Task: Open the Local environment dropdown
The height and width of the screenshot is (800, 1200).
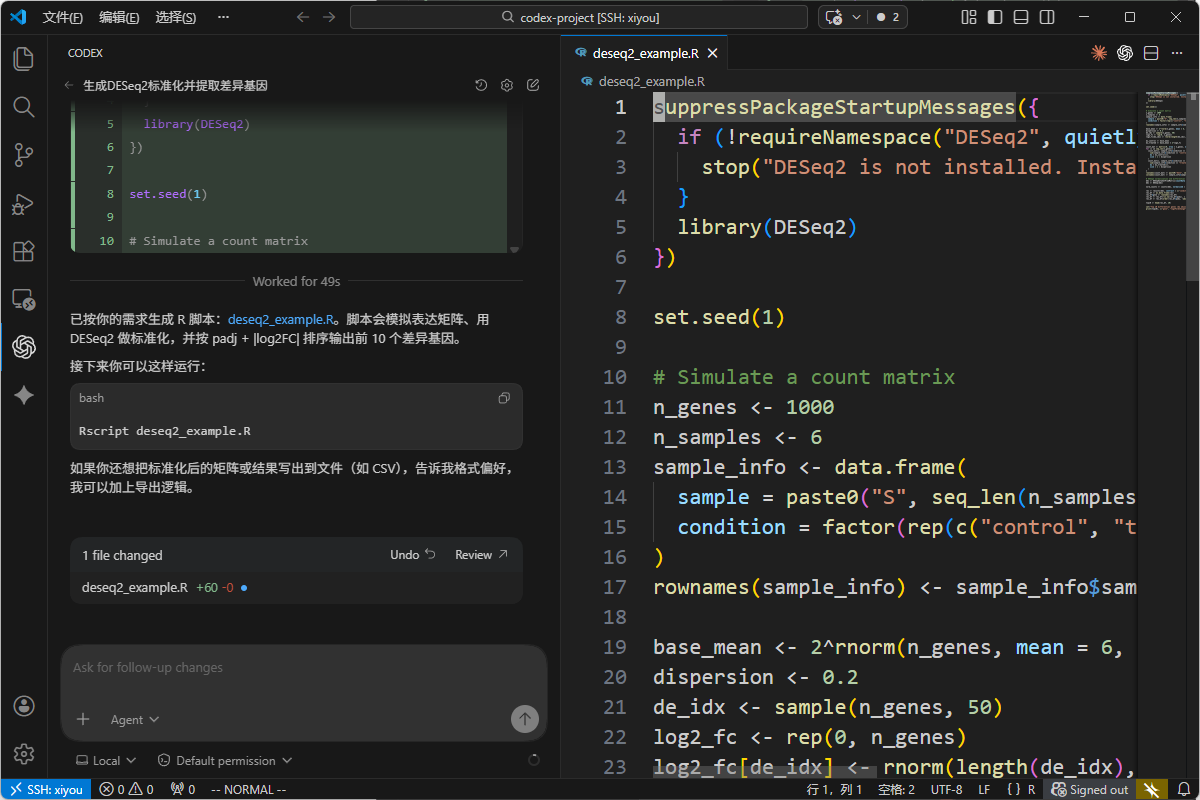Action: (106, 760)
